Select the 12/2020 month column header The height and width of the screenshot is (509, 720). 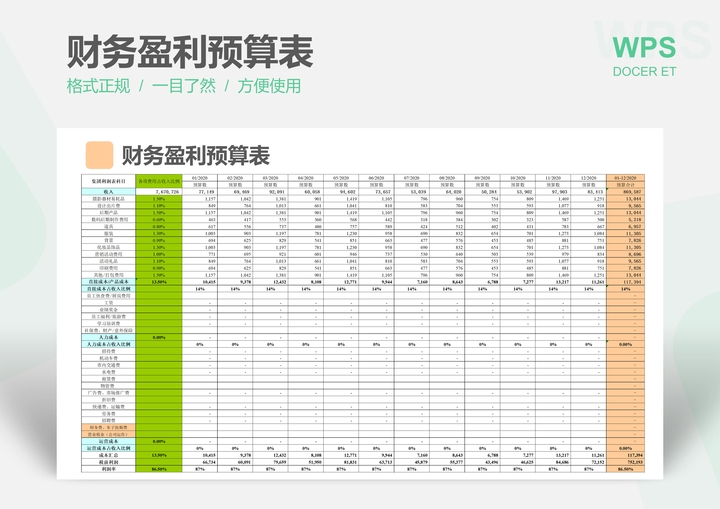[x=589, y=177]
